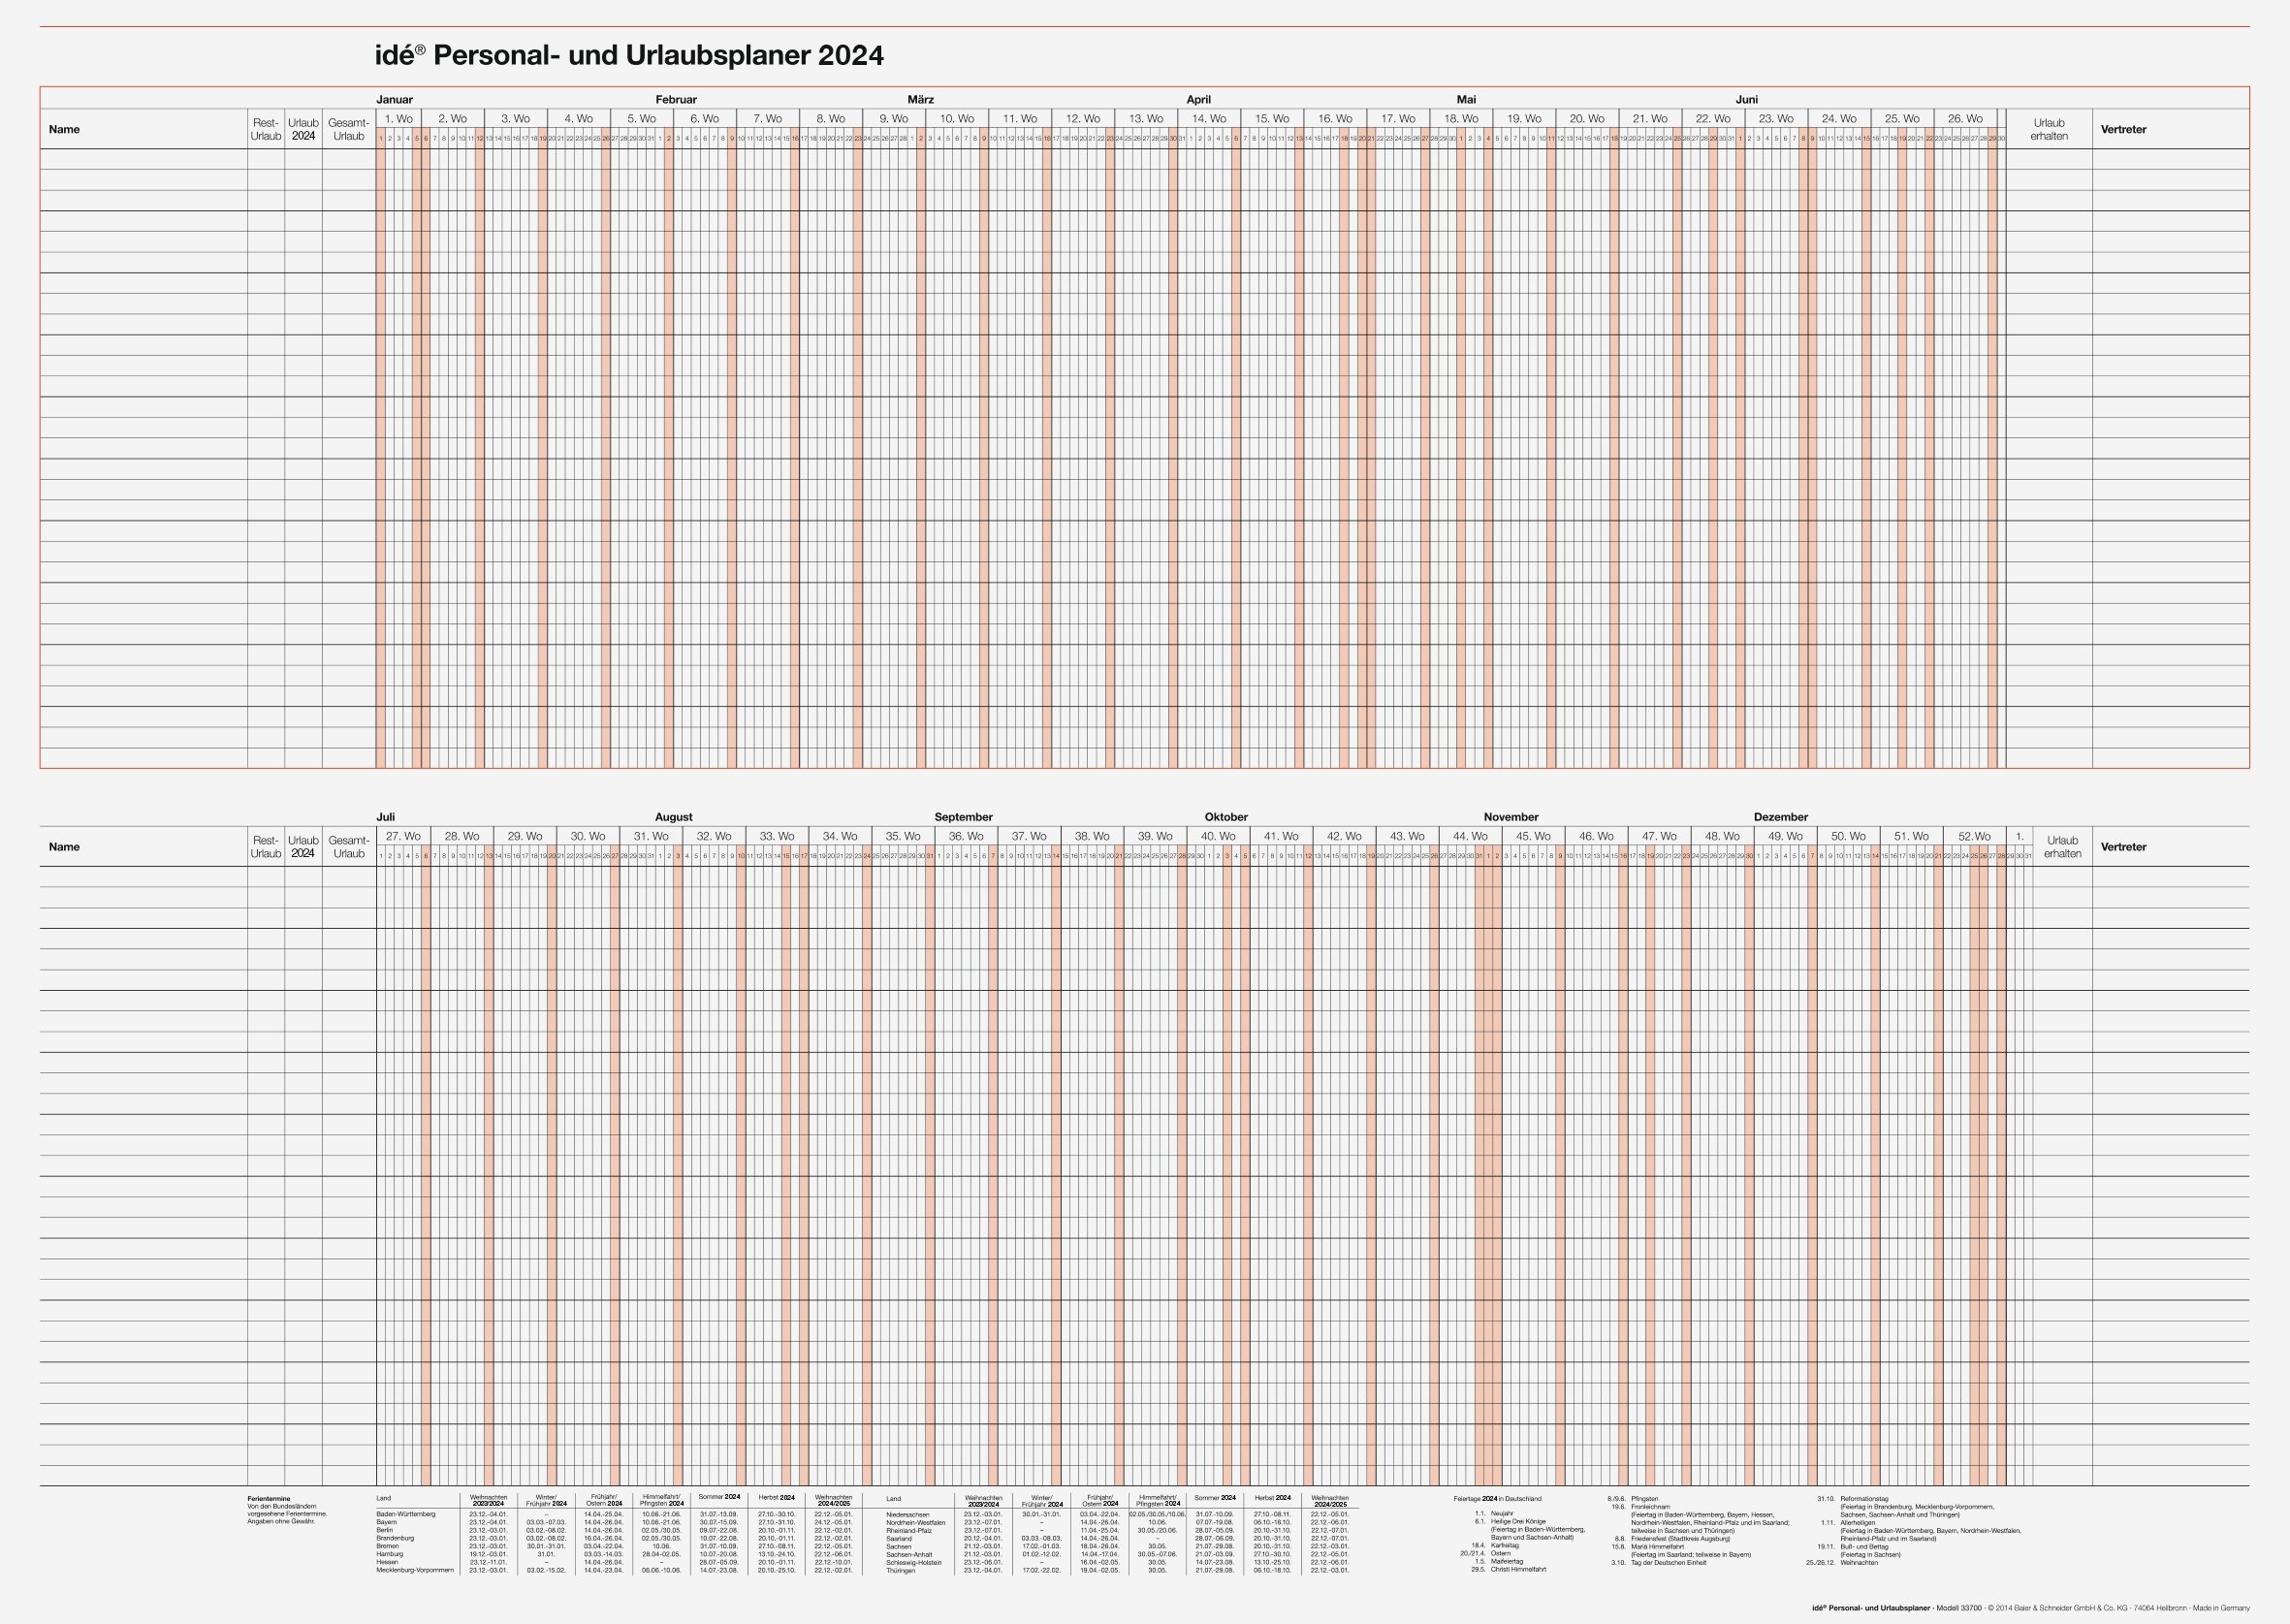Click the '1. Wo' week header
2290x1624 pixels.
pyautogui.click(x=398, y=119)
